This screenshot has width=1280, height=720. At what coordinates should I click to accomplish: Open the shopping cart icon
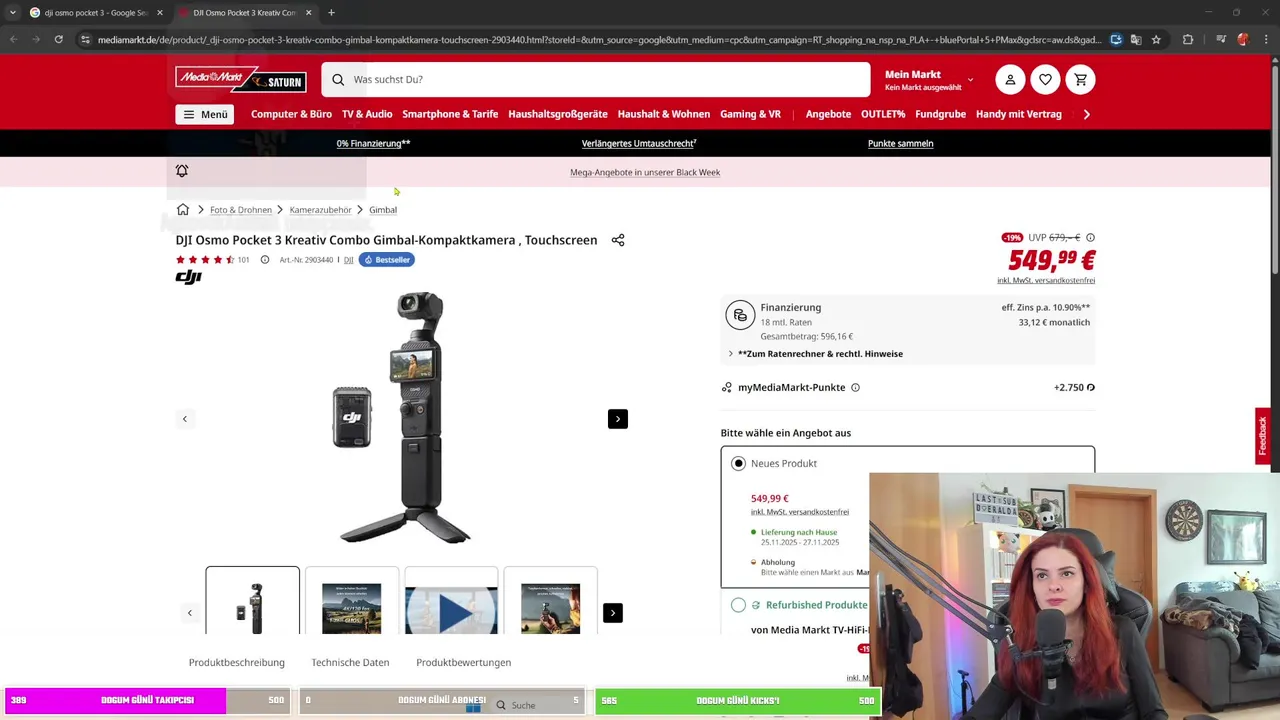coord(1081,79)
